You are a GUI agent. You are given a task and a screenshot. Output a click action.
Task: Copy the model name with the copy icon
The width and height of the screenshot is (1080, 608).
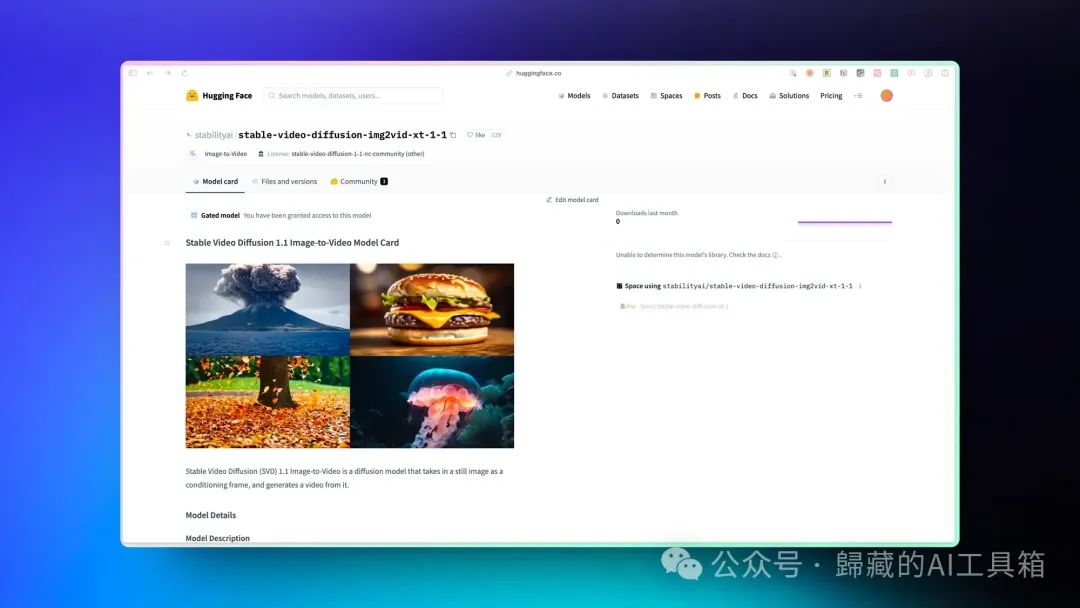(453, 135)
